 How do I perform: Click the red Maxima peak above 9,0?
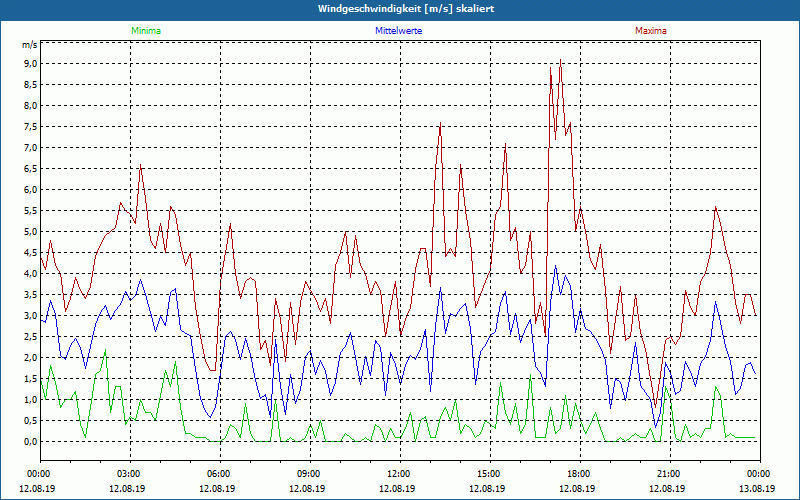coord(561,60)
